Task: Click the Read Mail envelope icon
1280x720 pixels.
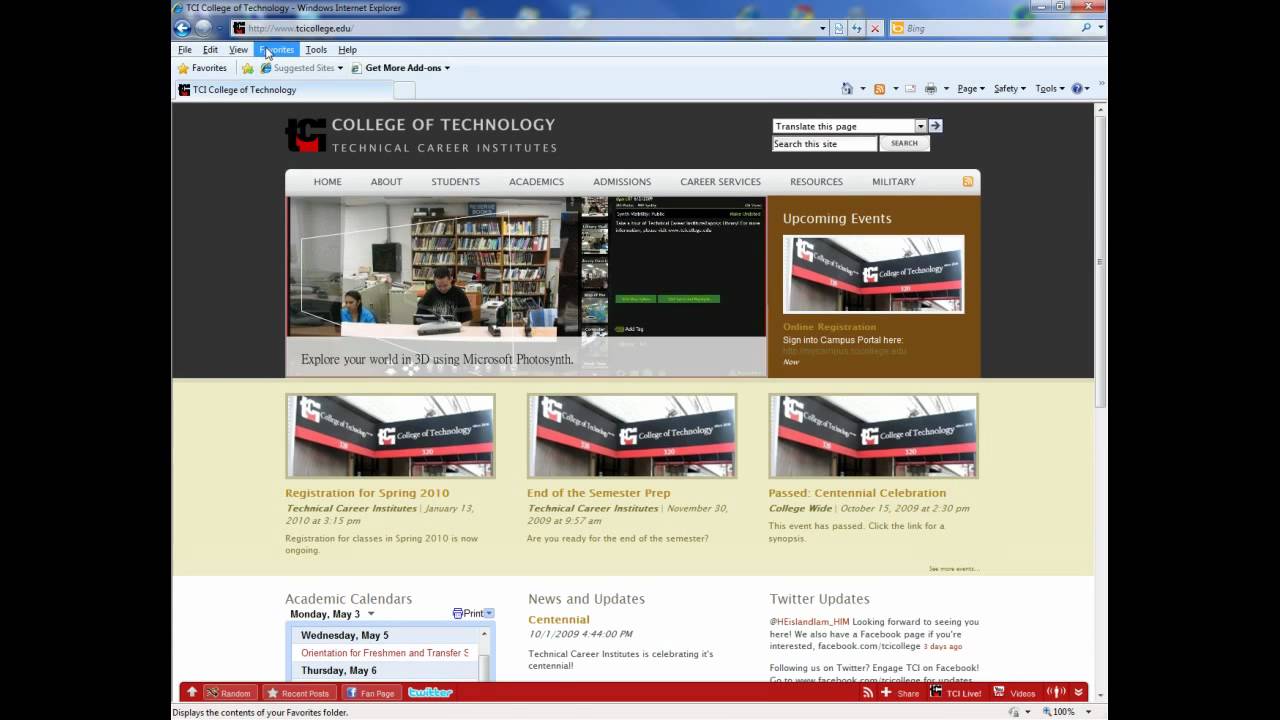Action: click(x=910, y=89)
